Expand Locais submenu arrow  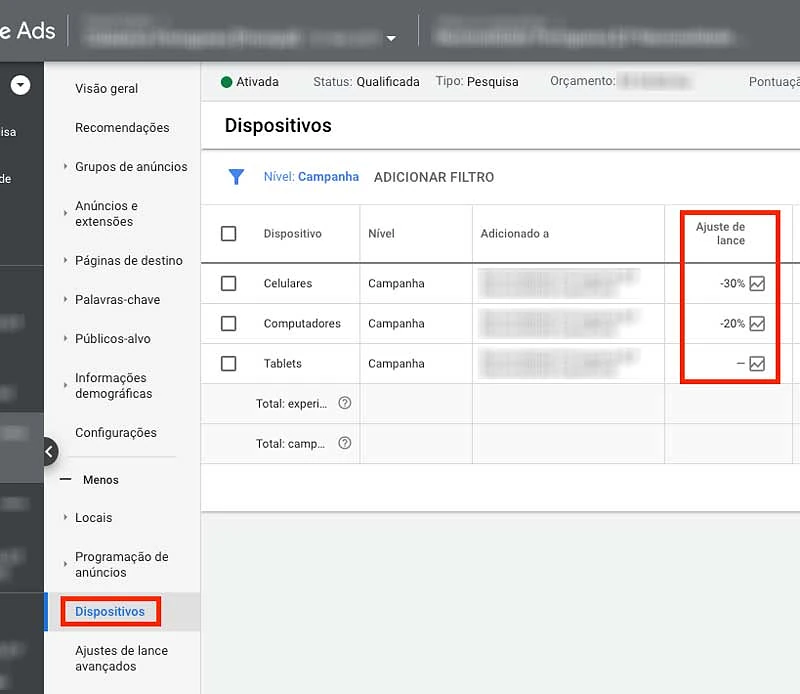65,517
